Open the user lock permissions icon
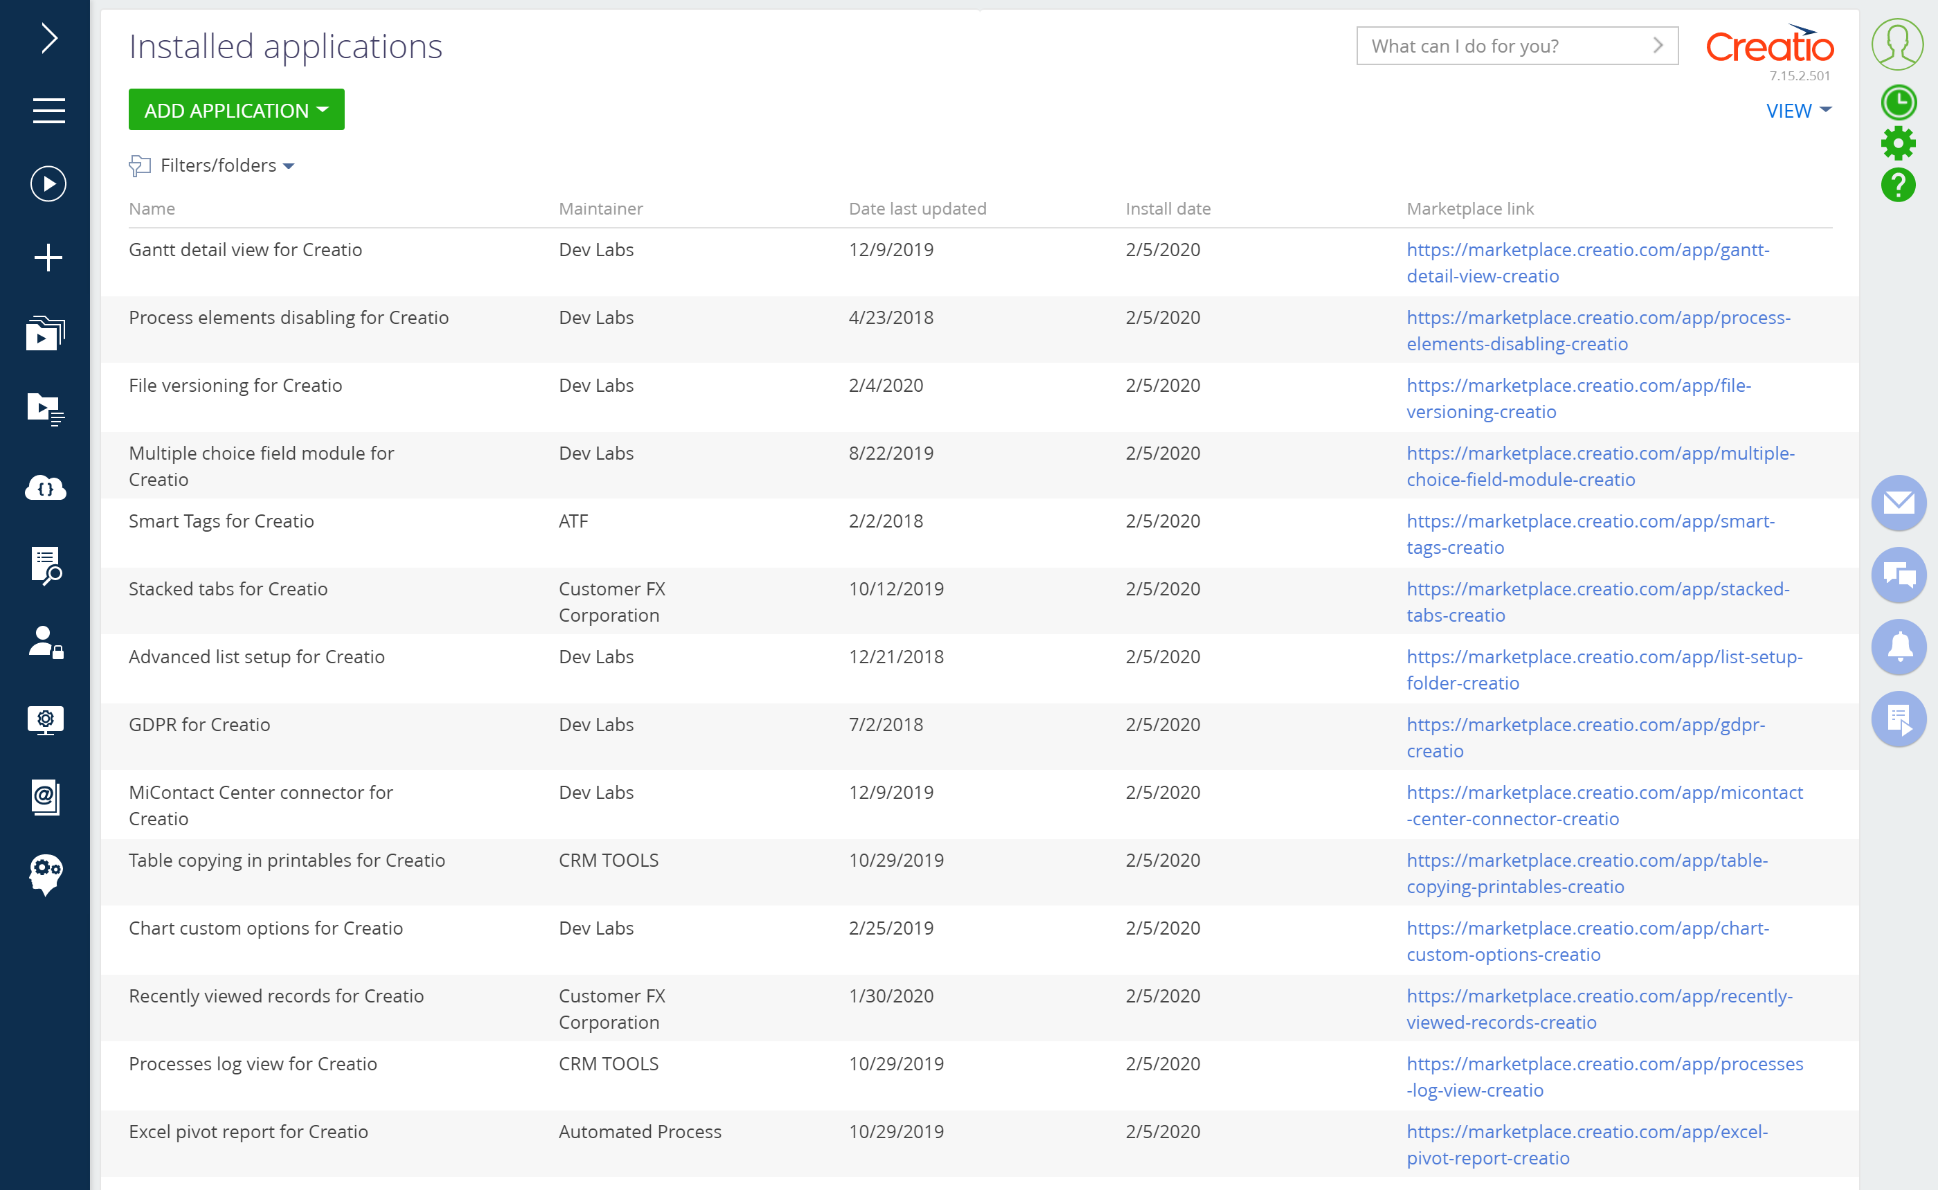Viewport: 1938px width, 1190px height. tap(46, 642)
